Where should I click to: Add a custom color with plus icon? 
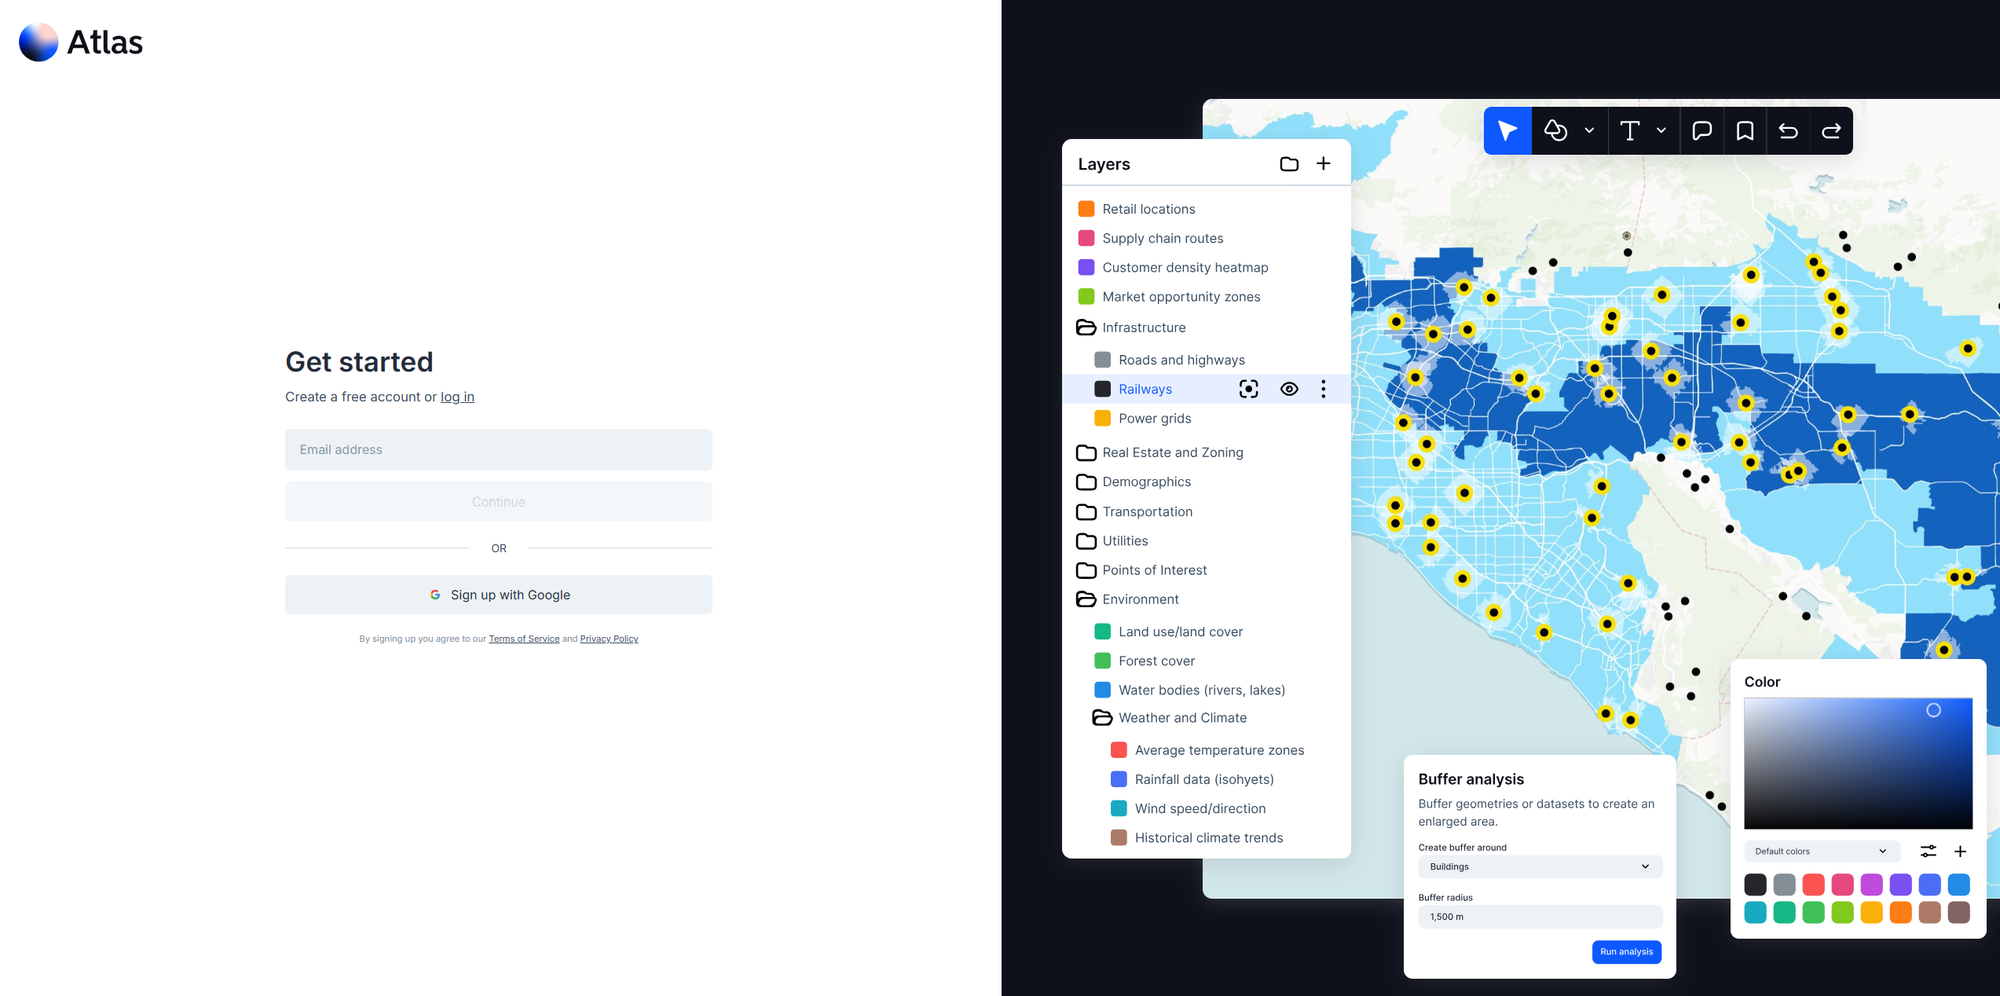coord(1960,851)
